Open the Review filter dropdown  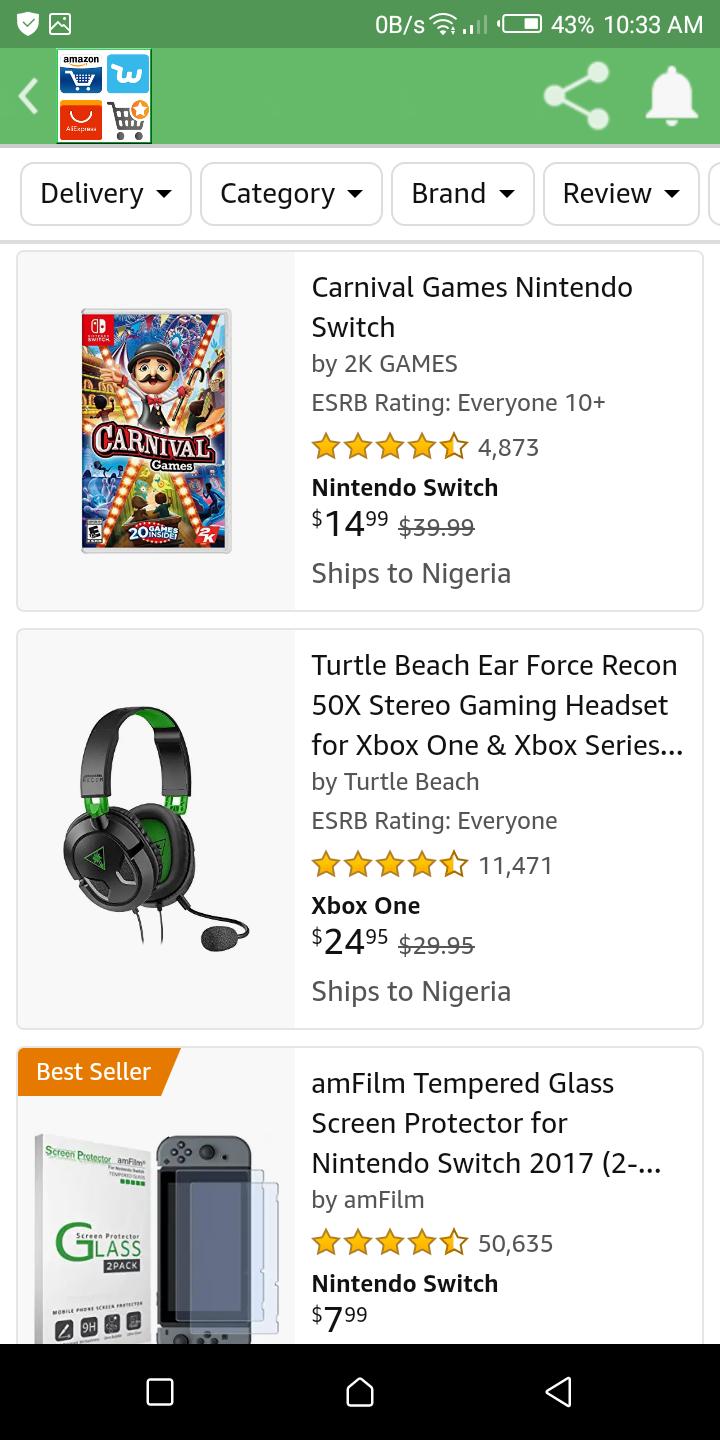click(621, 194)
